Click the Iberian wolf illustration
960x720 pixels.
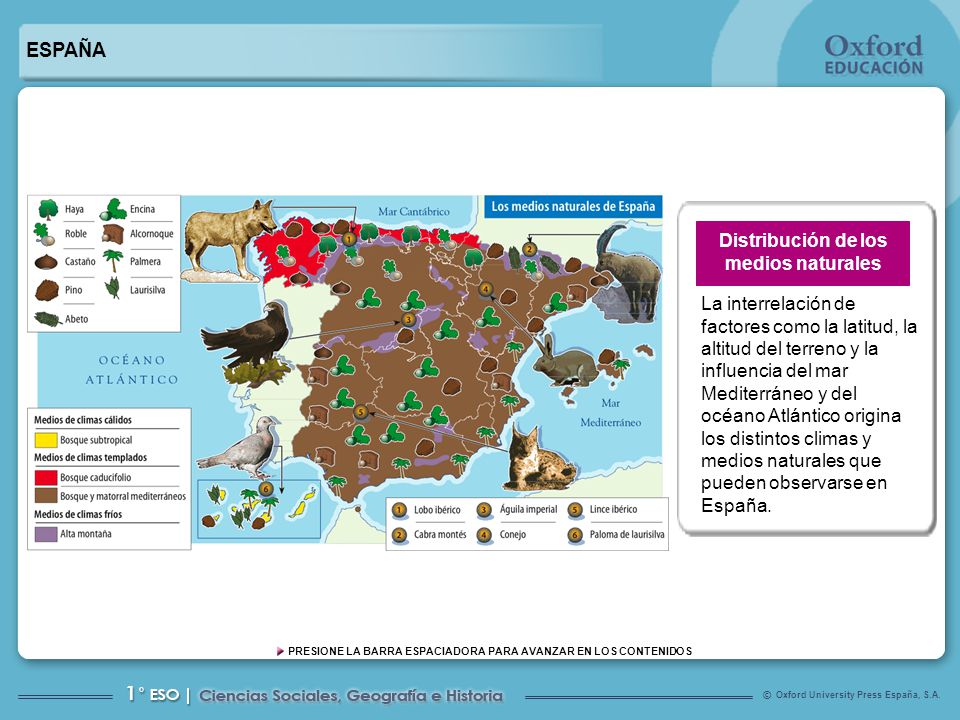[x=230, y=240]
